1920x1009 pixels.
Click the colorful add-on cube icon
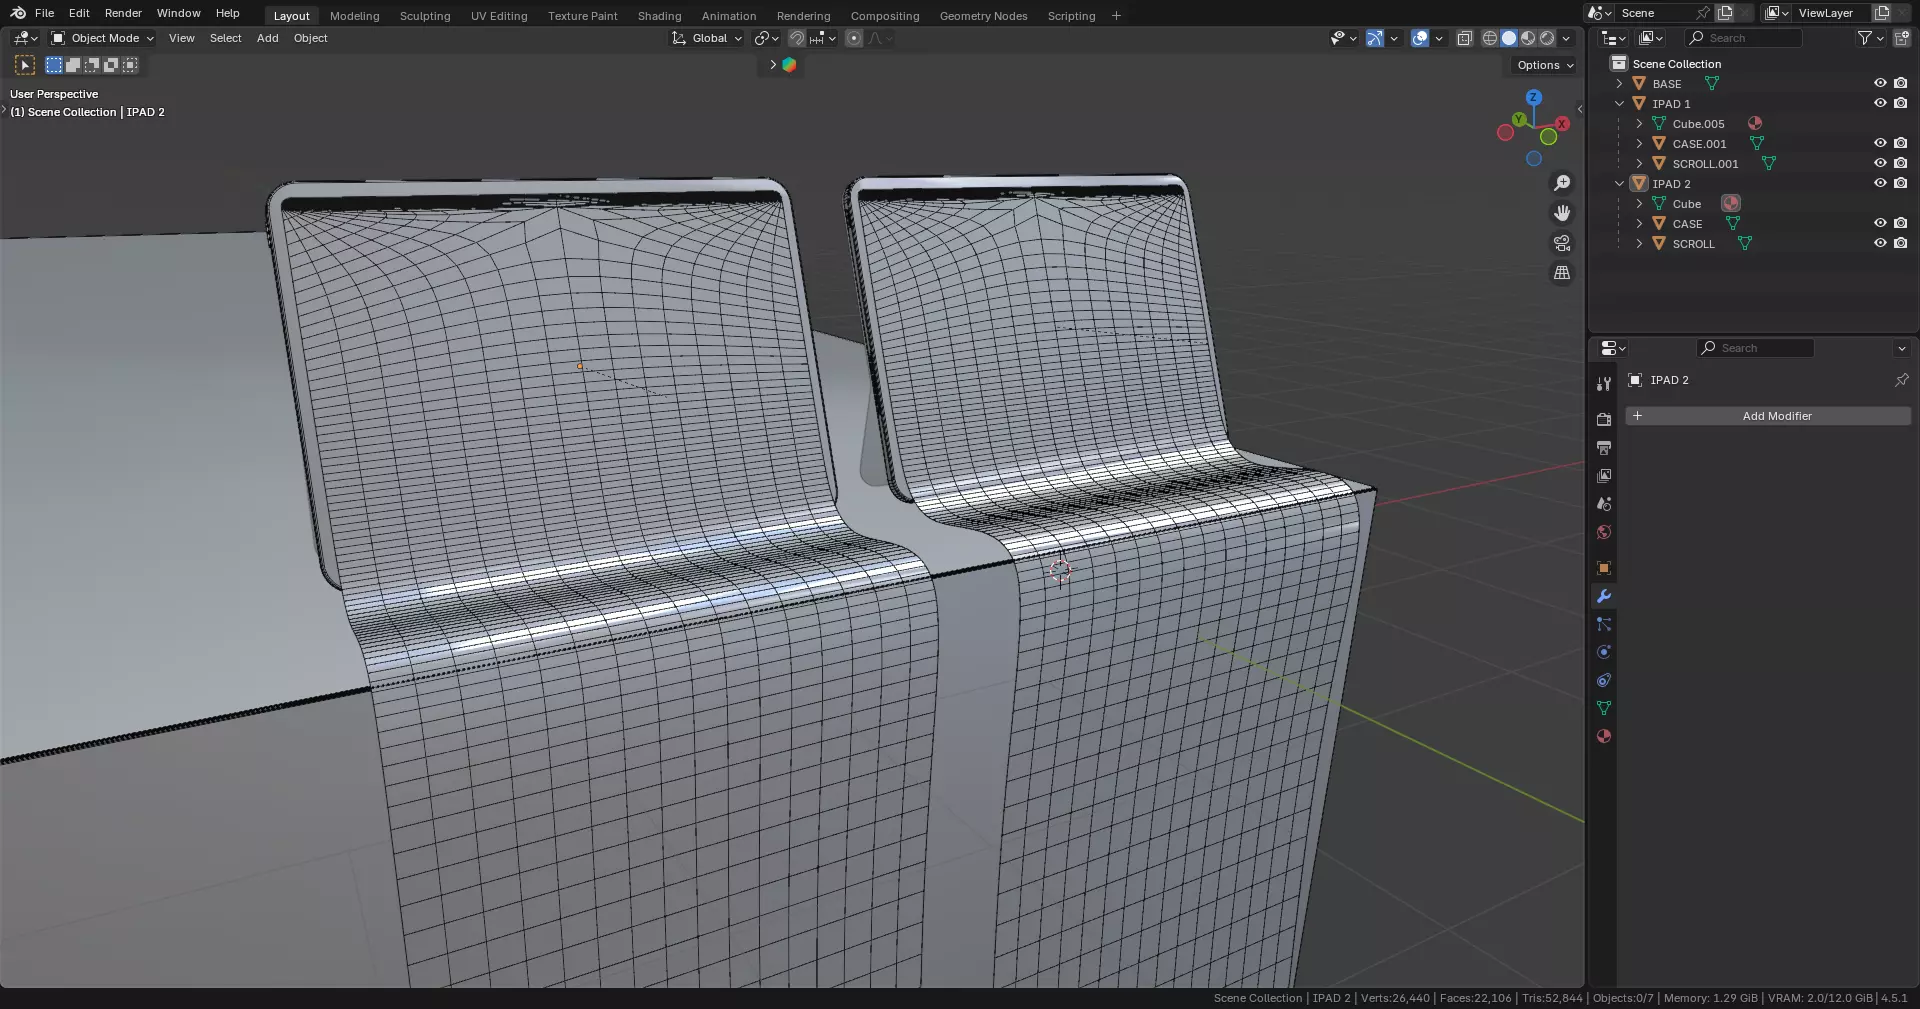[789, 64]
